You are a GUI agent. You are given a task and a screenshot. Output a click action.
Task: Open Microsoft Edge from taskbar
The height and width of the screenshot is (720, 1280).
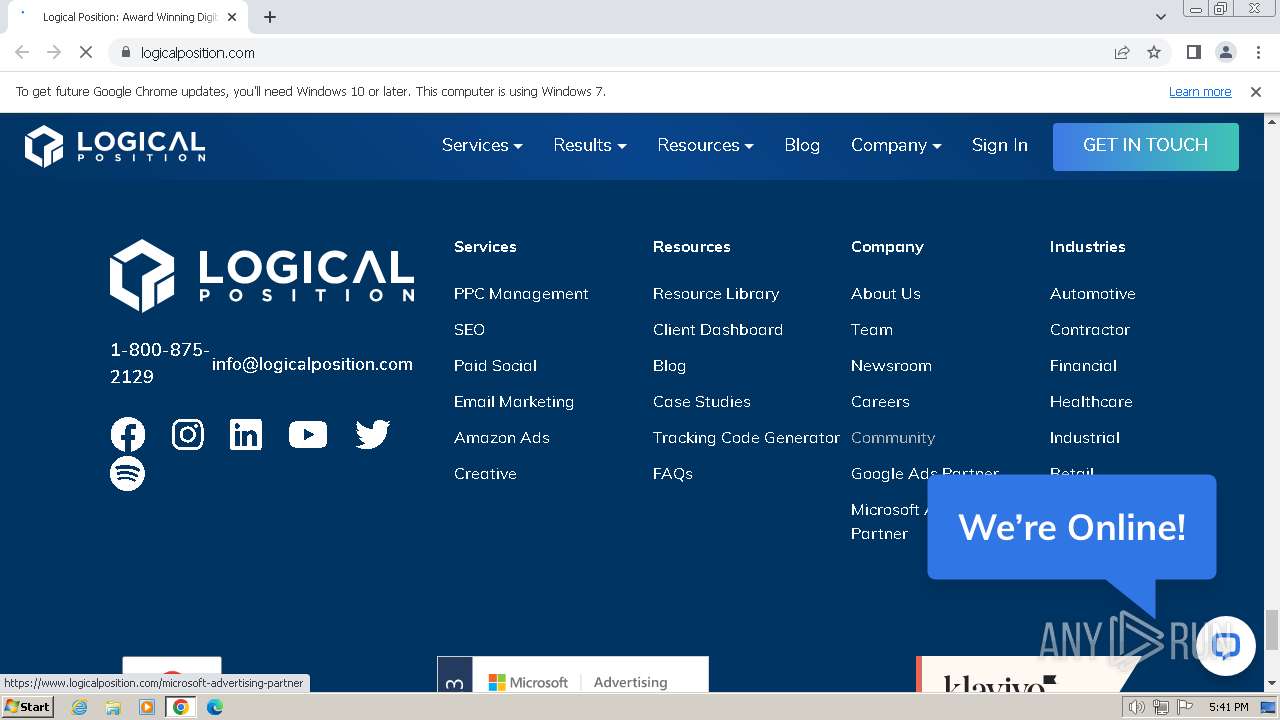coord(214,707)
